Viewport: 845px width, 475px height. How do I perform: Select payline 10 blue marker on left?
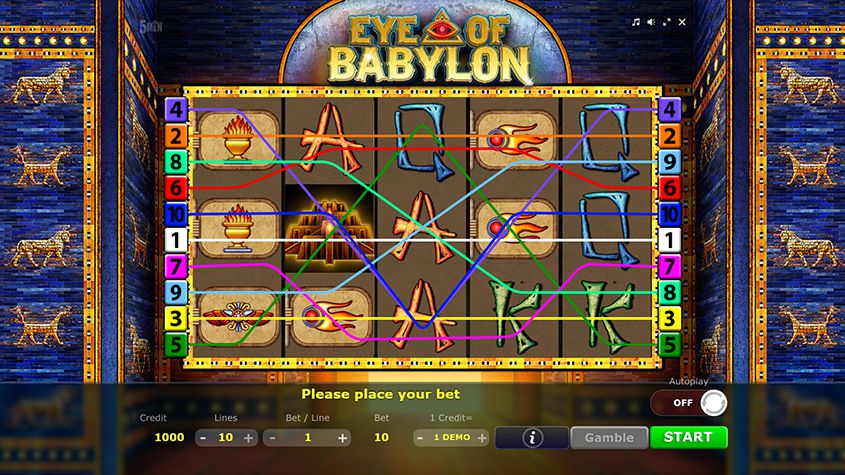pos(176,214)
